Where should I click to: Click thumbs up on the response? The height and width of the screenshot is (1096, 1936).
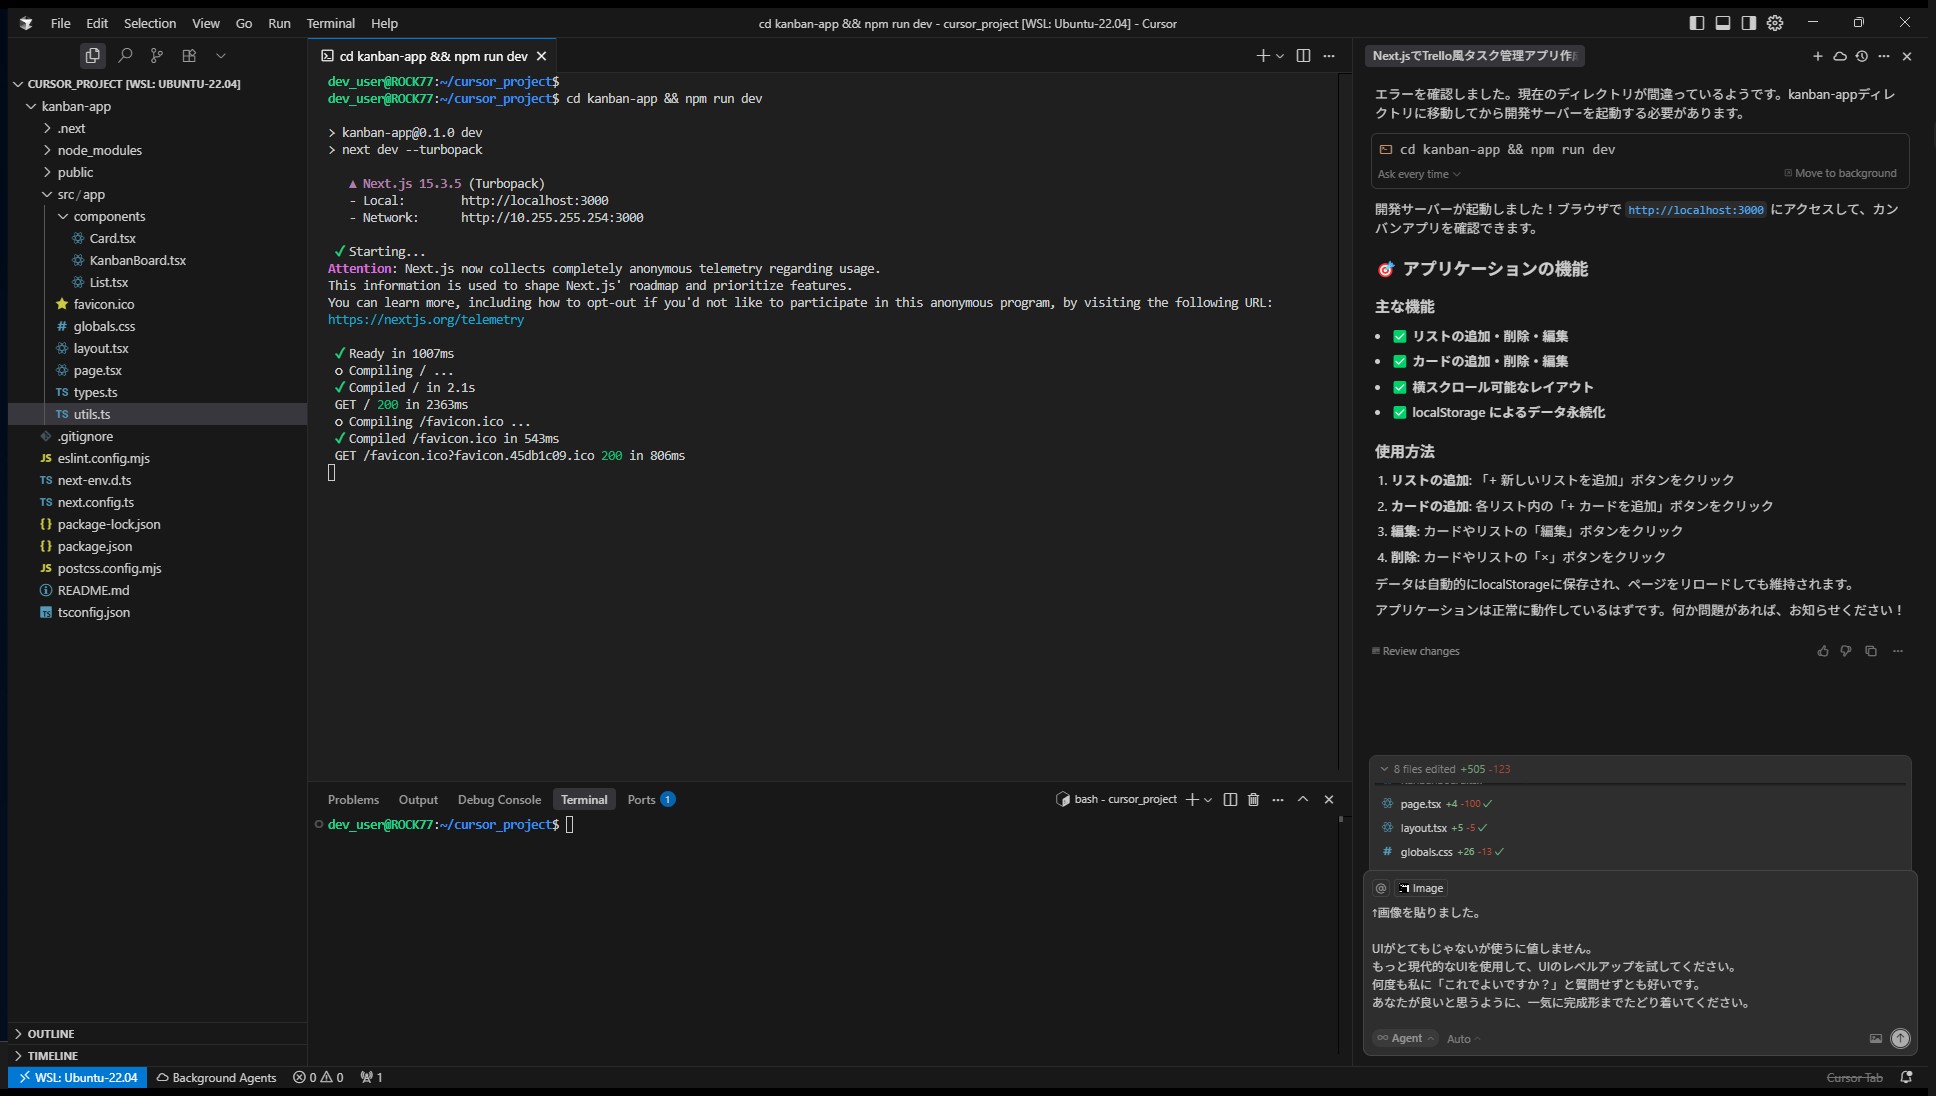(1823, 651)
